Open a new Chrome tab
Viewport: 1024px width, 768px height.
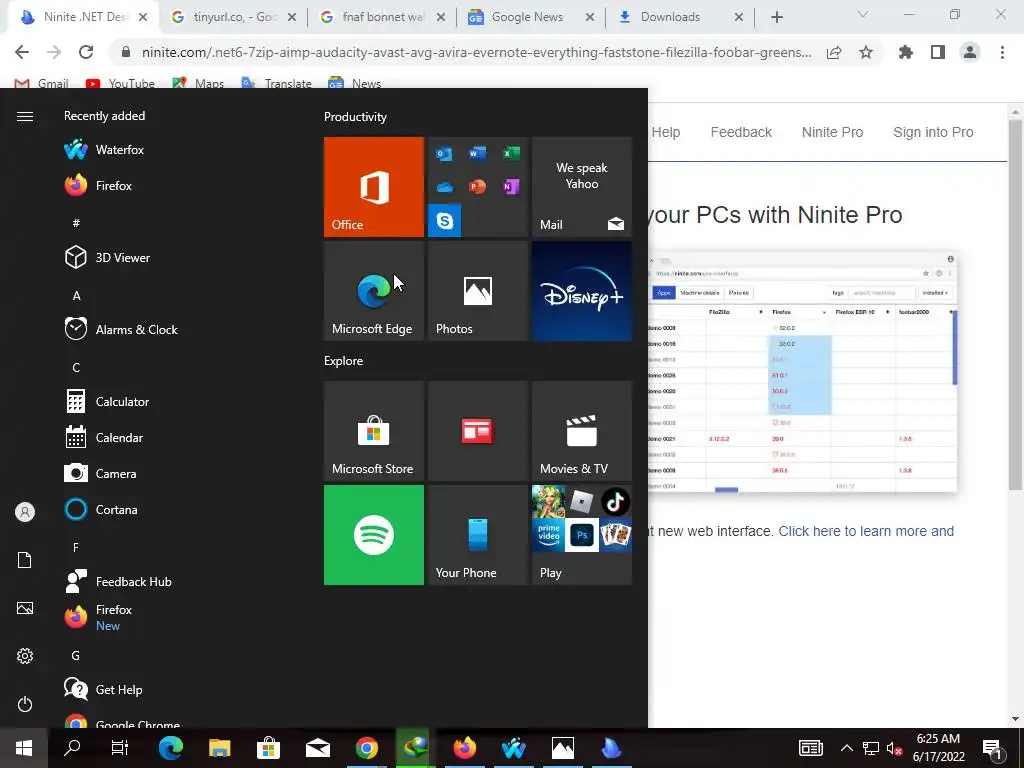[x=776, y=18]
